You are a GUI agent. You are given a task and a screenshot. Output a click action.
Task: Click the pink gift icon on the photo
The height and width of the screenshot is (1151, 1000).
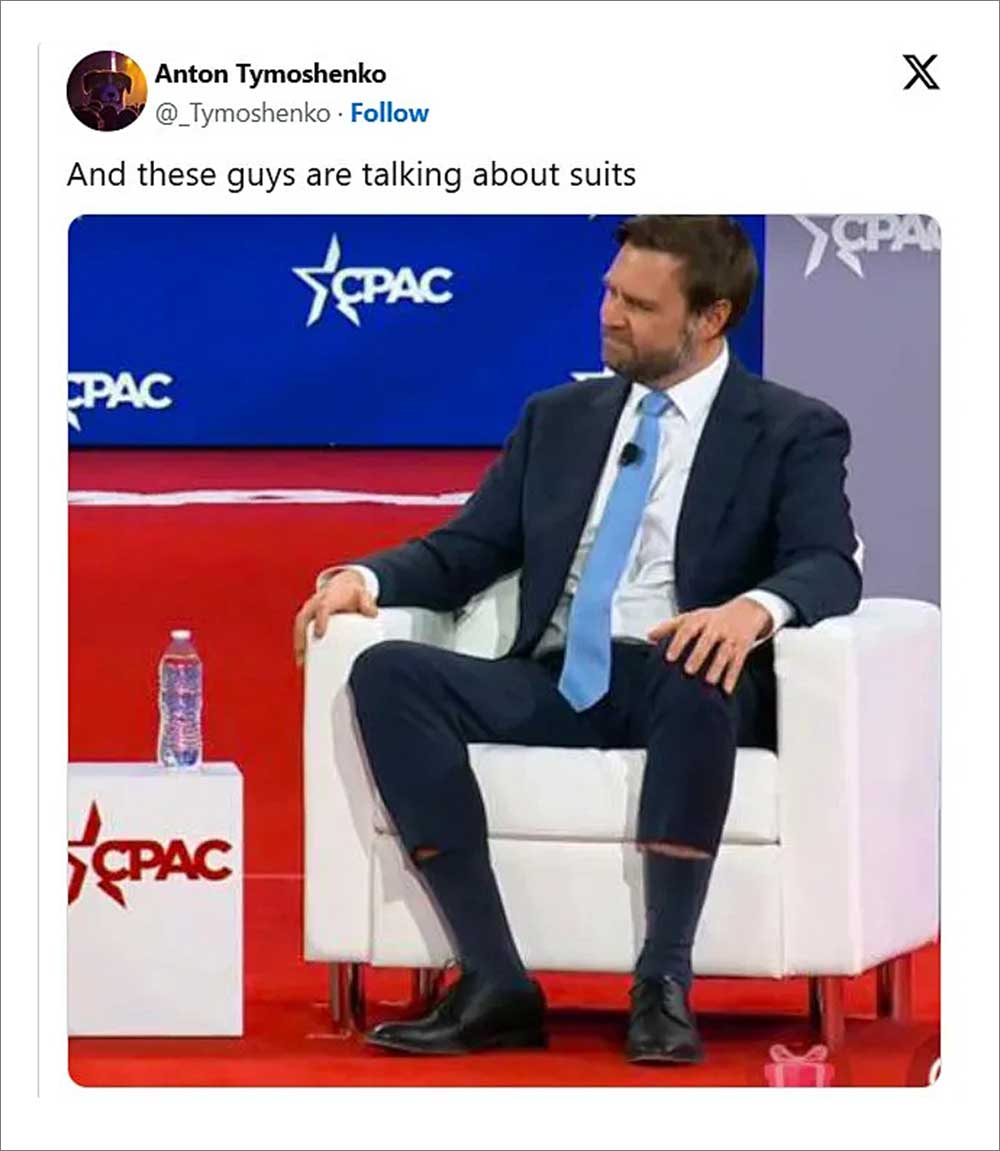click(x=799, y=1065)
